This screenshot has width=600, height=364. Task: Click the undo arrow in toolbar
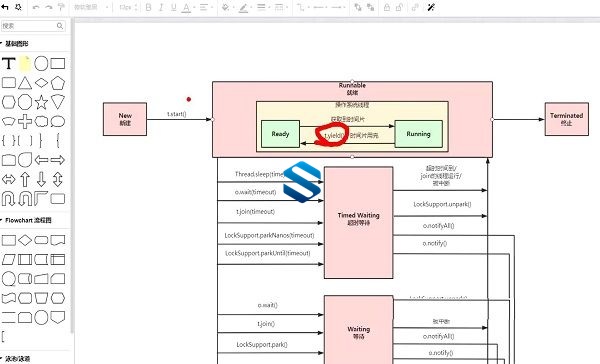(x=36, y=7)
